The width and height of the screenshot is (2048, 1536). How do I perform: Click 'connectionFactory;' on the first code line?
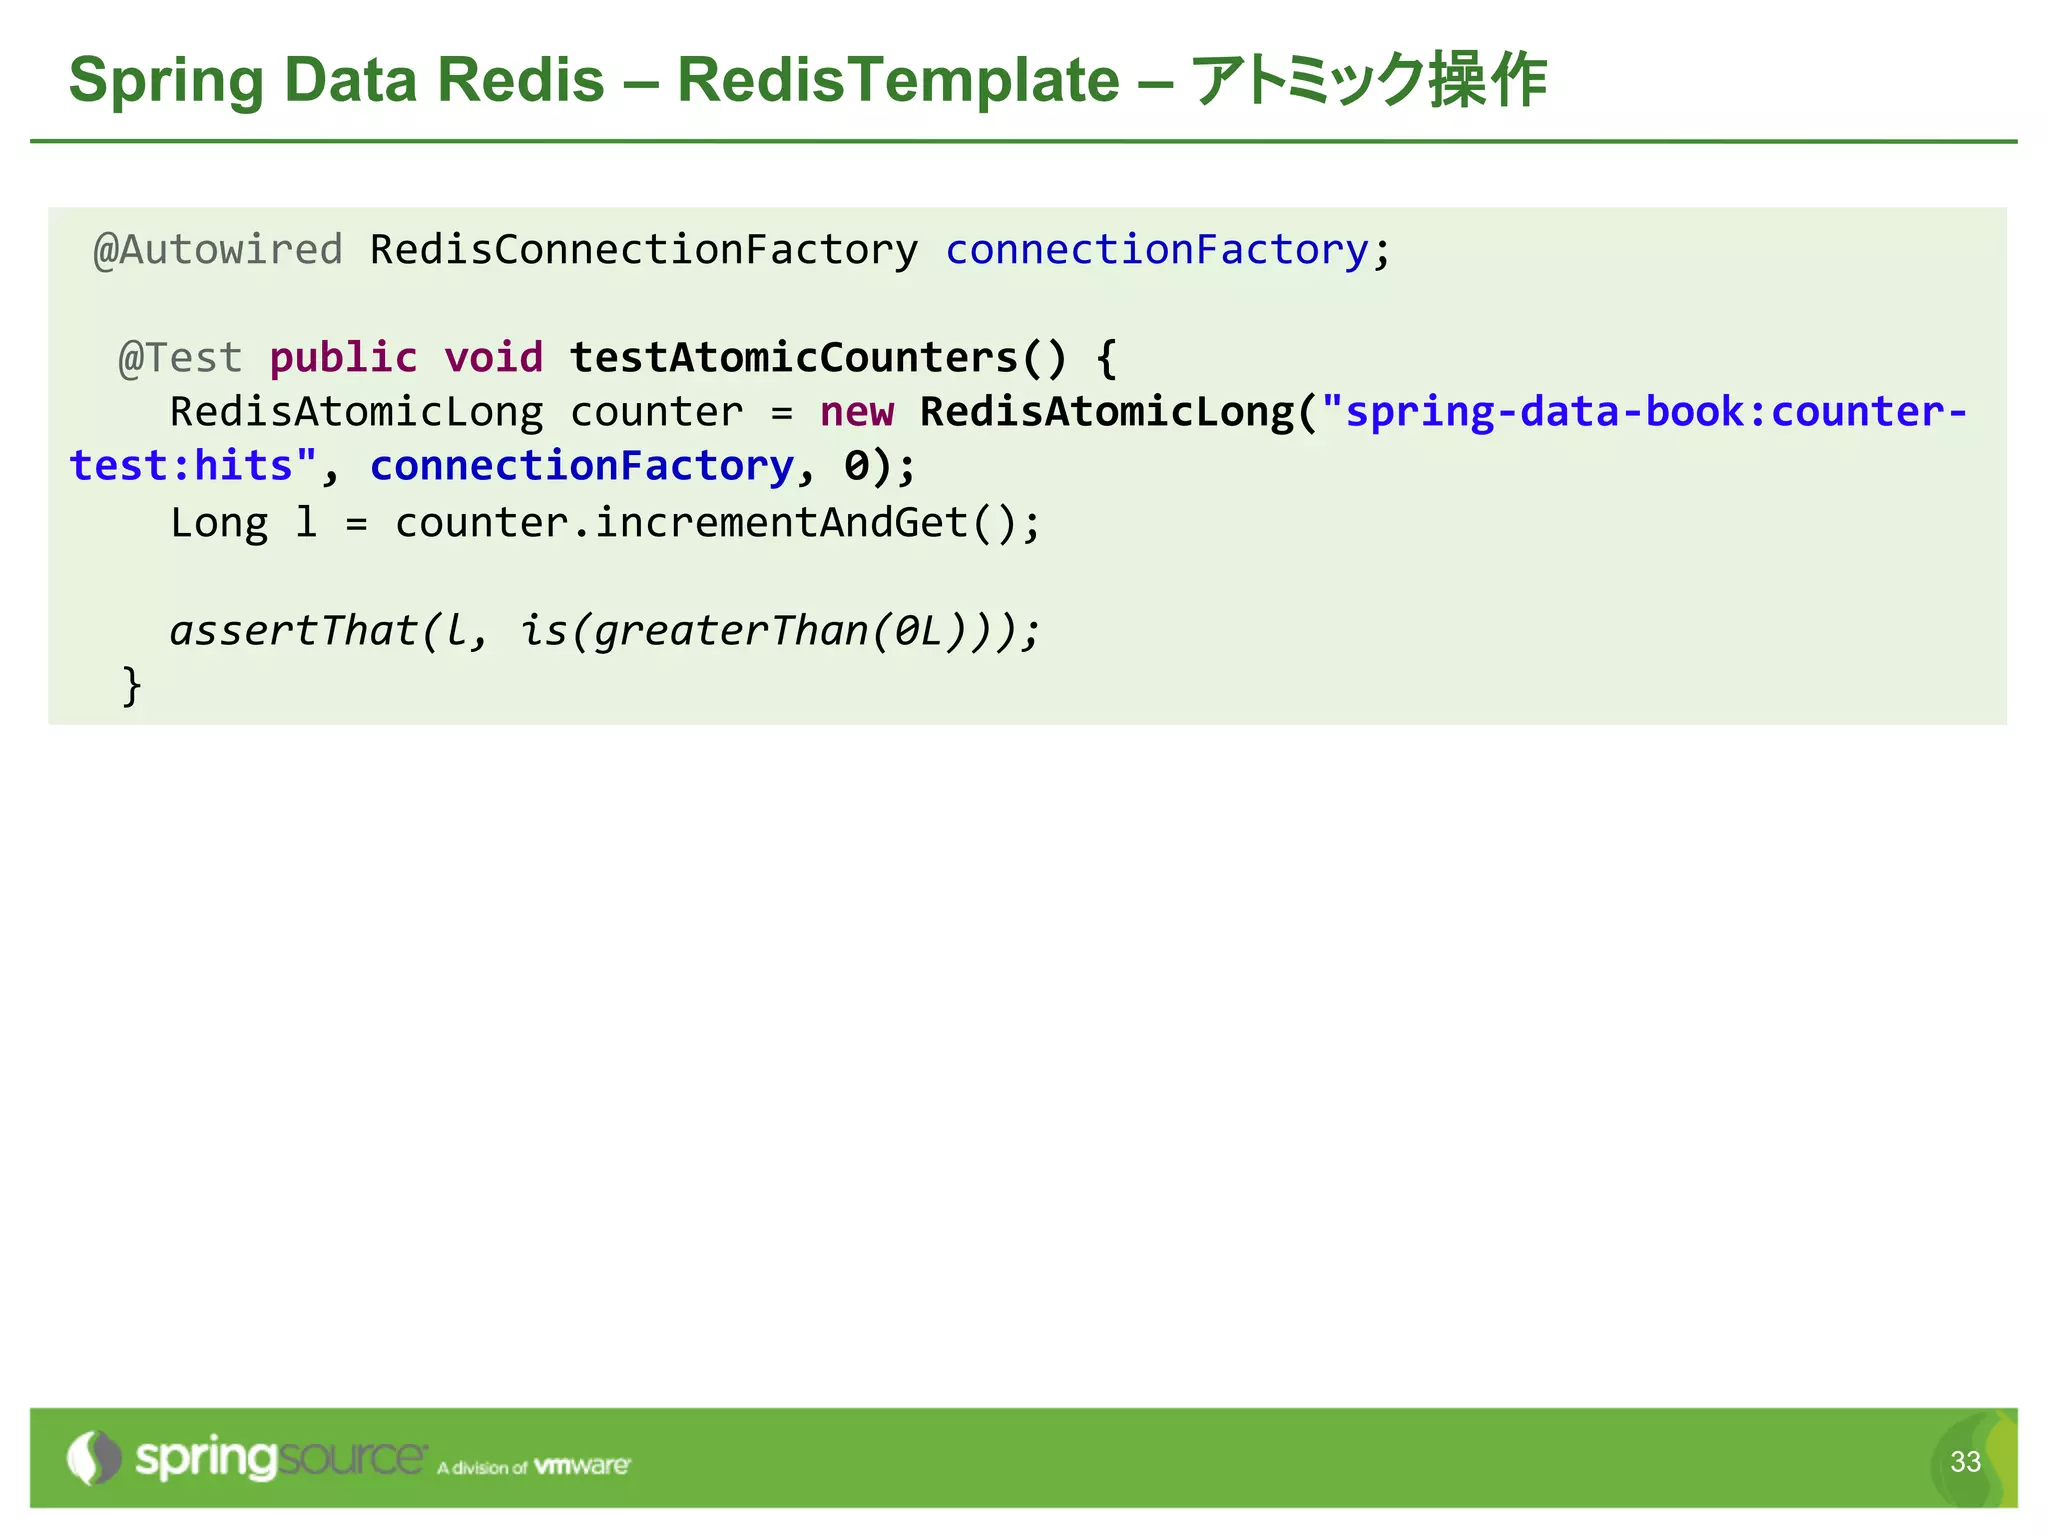point(1168,249)
